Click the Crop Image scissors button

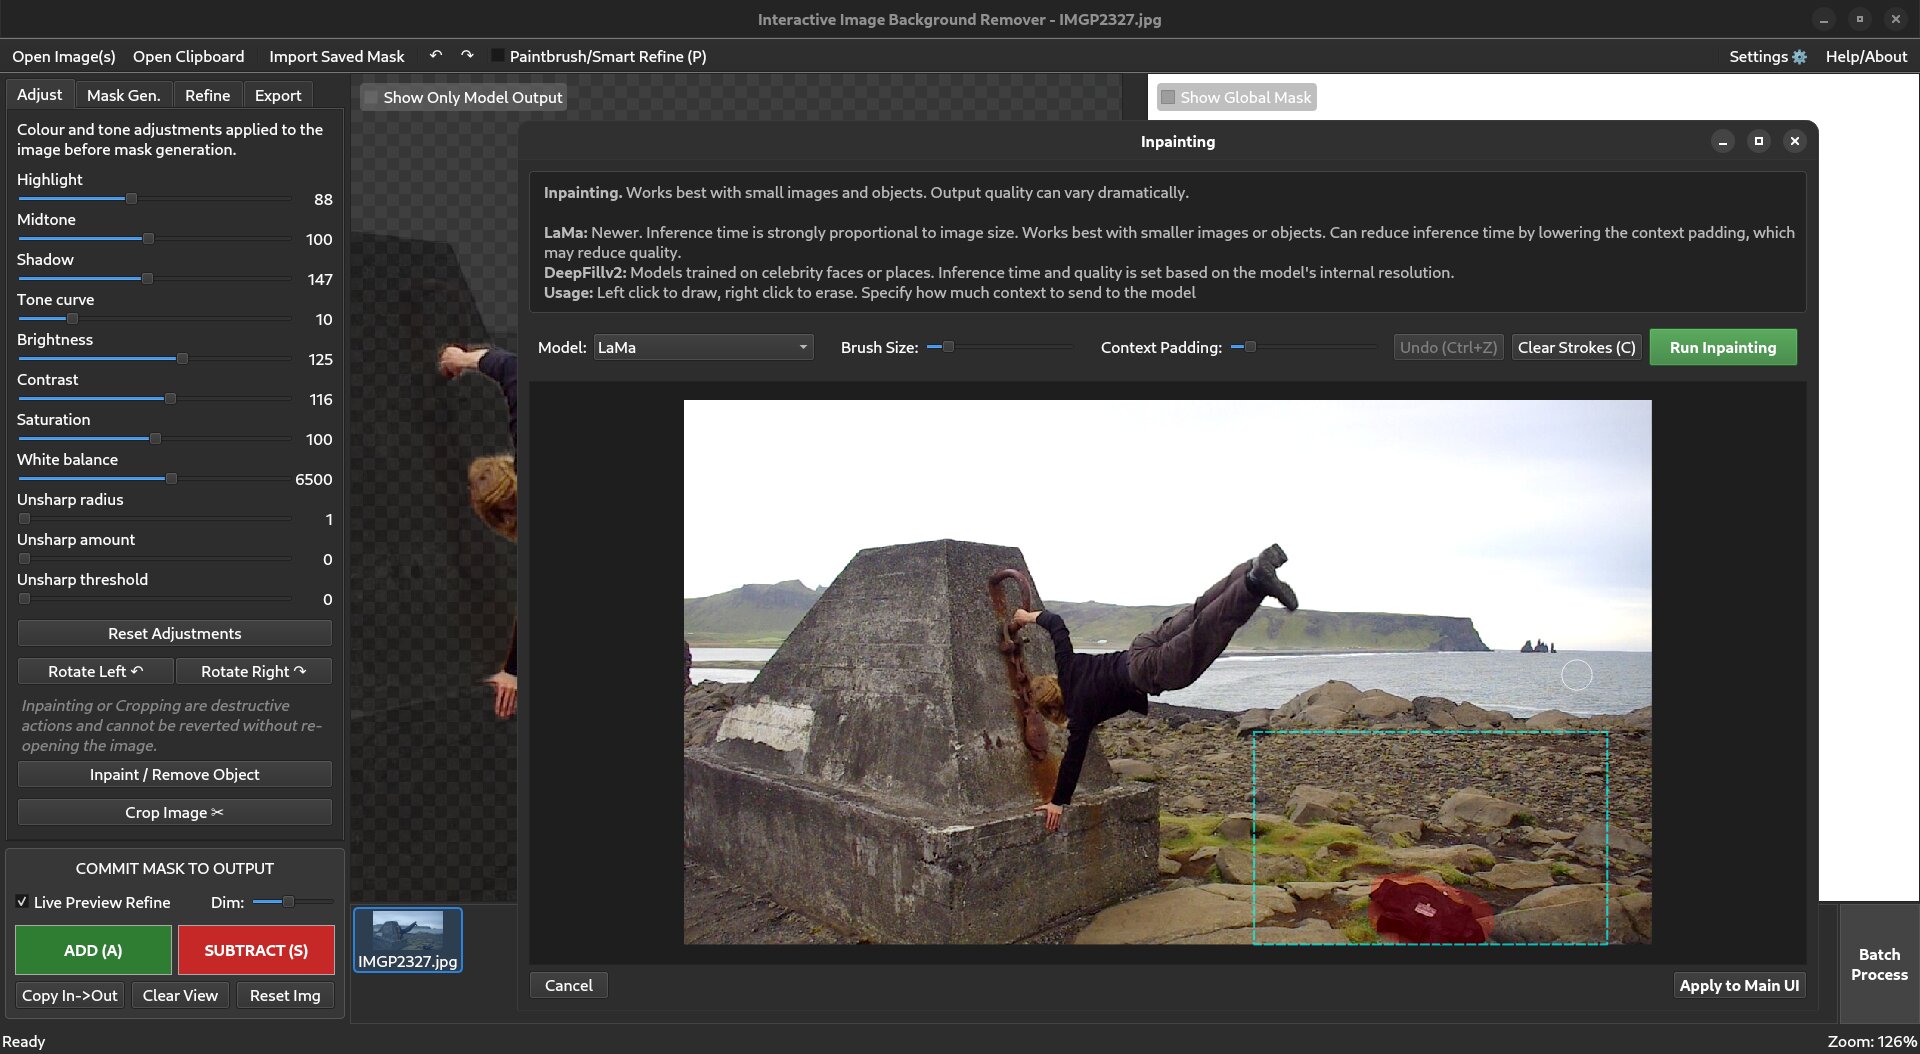pyautogui.click(x=174, y=812)
